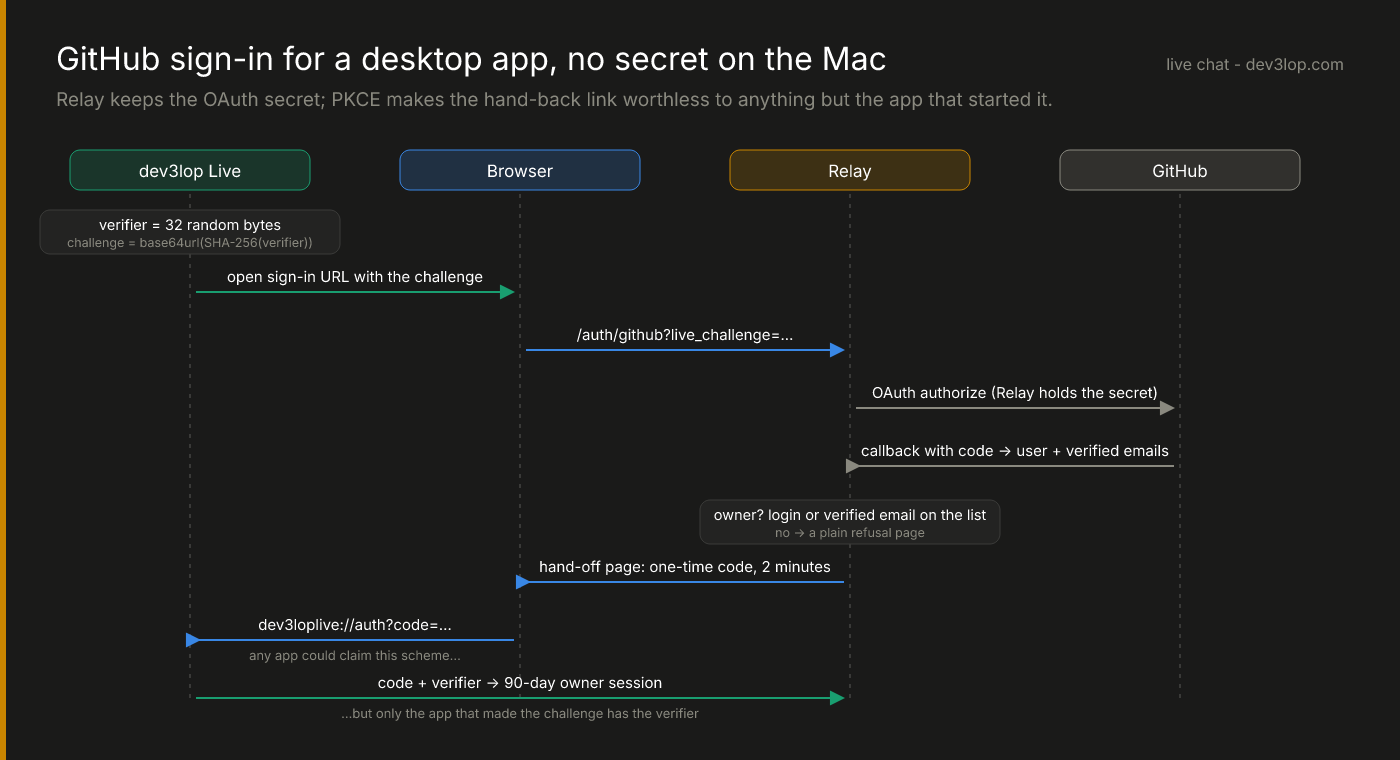
Task: Click the 'OAuth authorize (Relay holds the secret)' label
Action: click(x=1015, y=393)
